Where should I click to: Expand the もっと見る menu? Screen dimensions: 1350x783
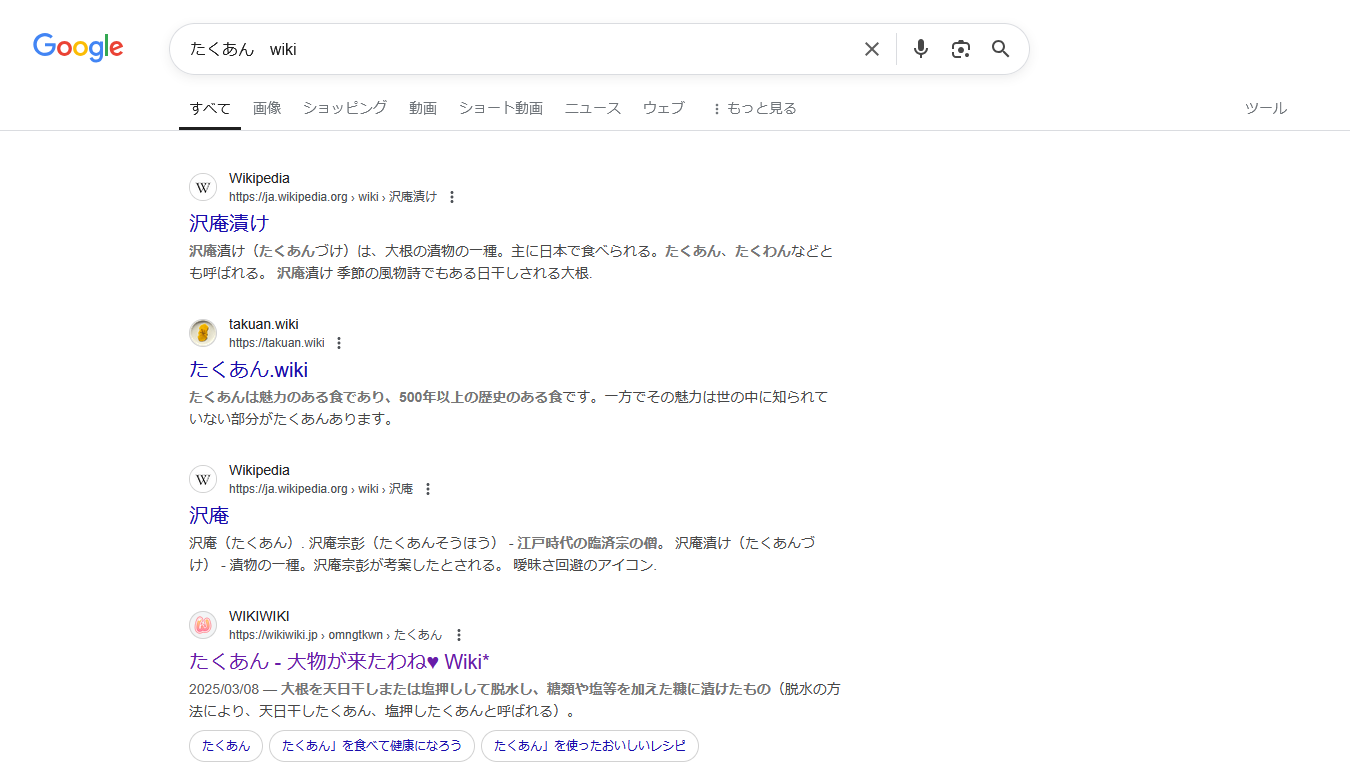(754, 108)
